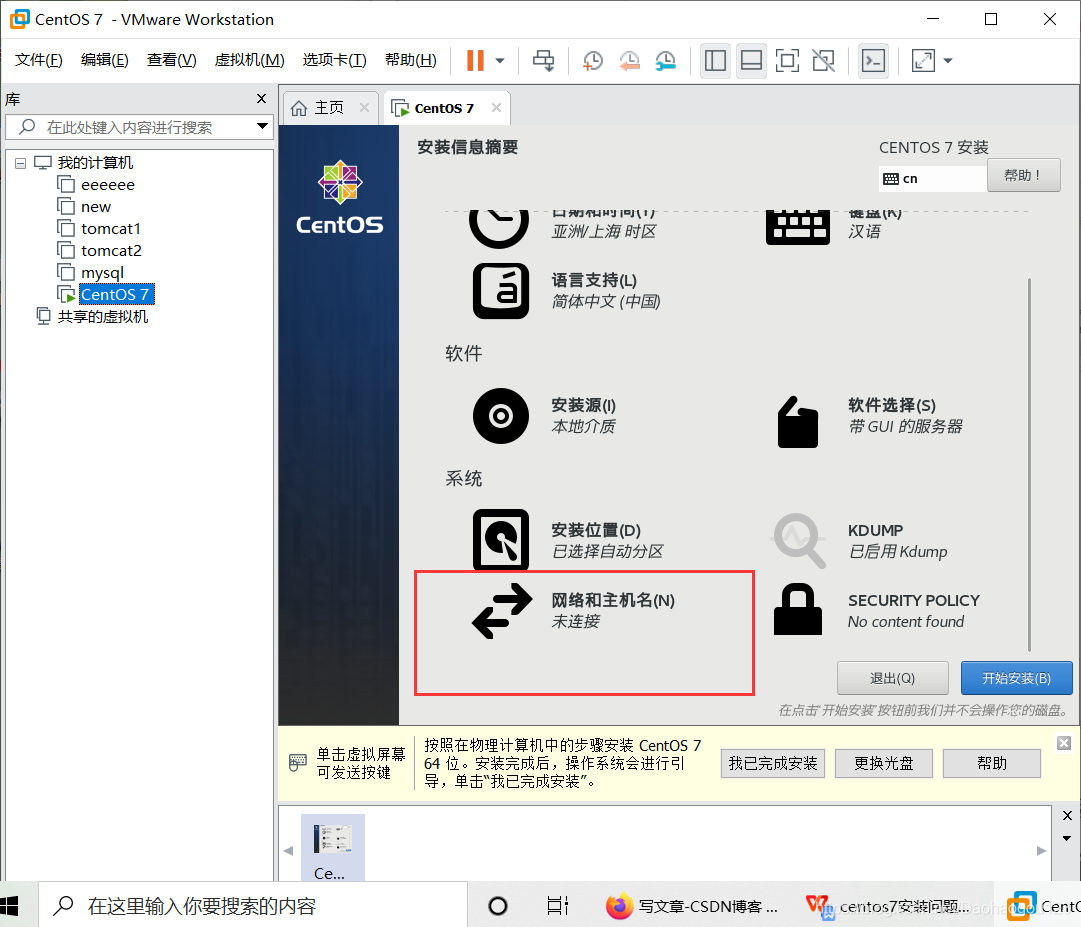Open 安装位置(D) disk icon

(501, 540)
